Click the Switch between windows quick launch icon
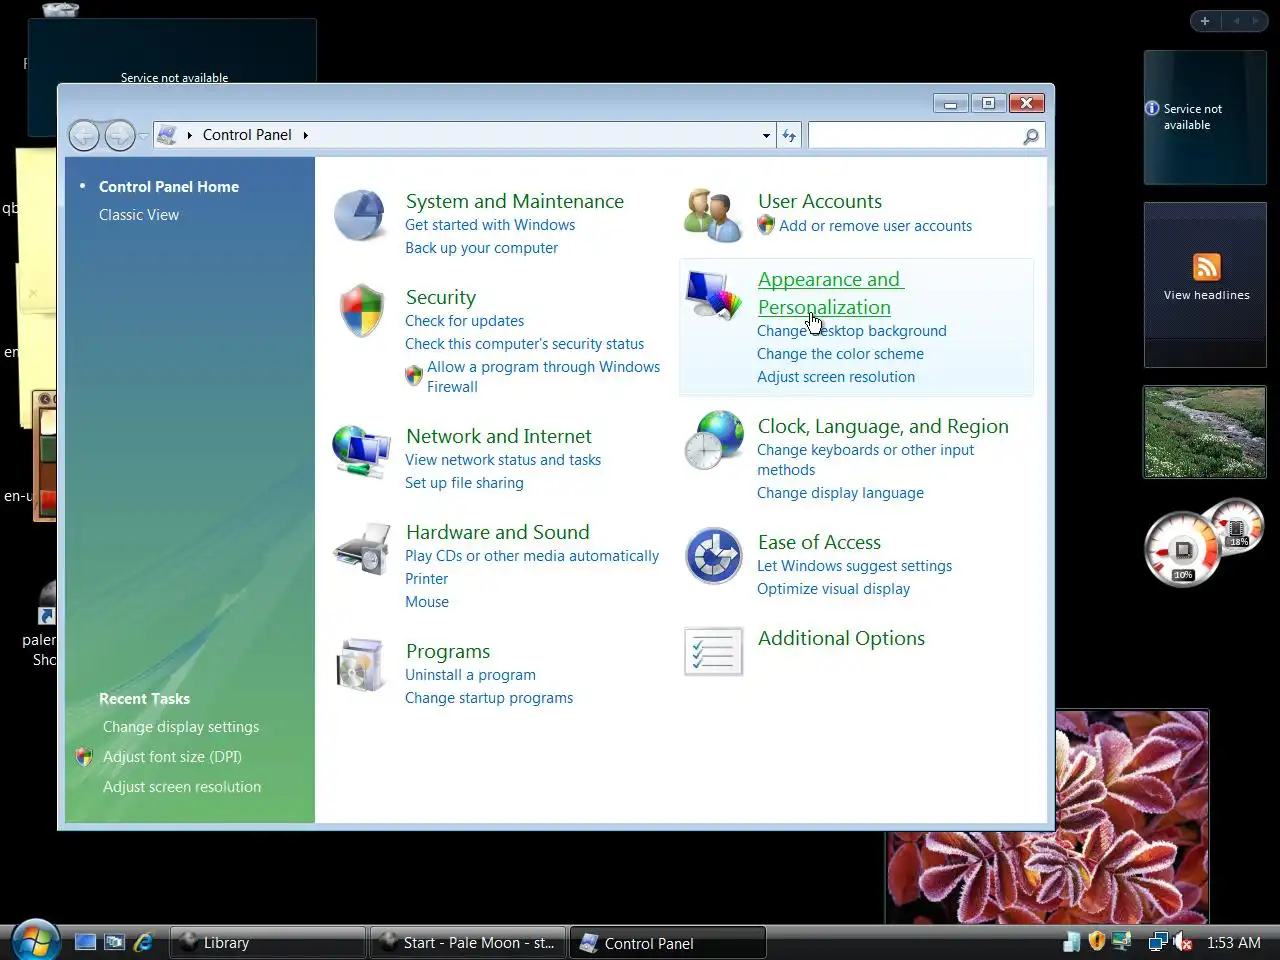Viewport: 1280px width, 960px height. tap(115, 942)
